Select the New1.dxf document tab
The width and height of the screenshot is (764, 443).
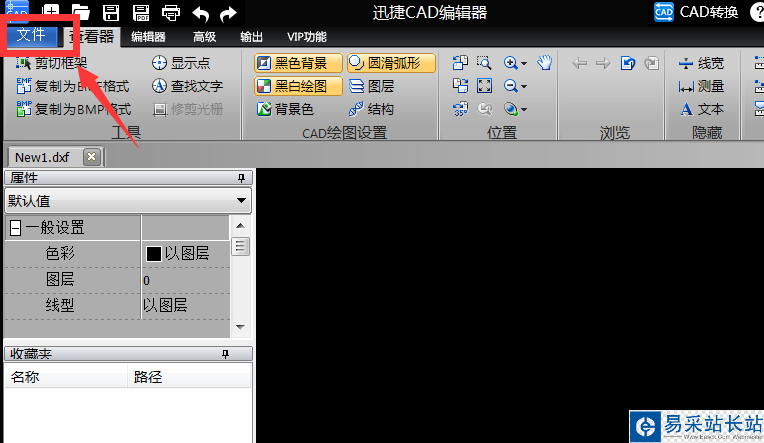click(42, 157)
